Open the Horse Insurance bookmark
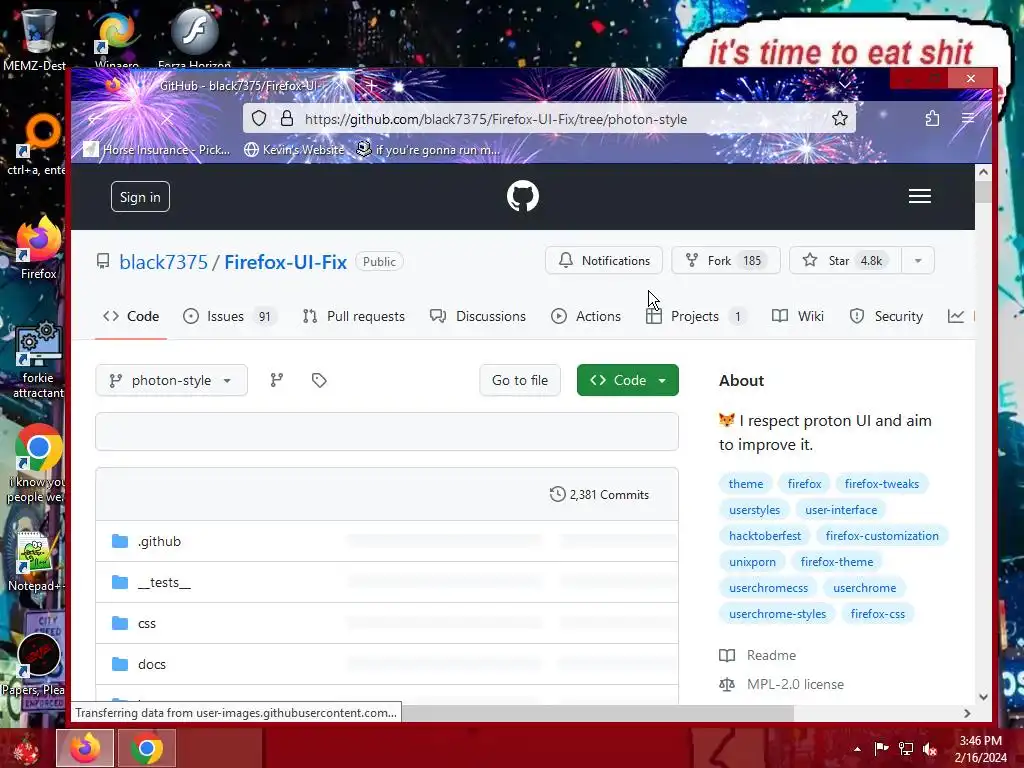The width and height of the screenshot is (1024, 768). pyautogui.click(x=157, y=150)
